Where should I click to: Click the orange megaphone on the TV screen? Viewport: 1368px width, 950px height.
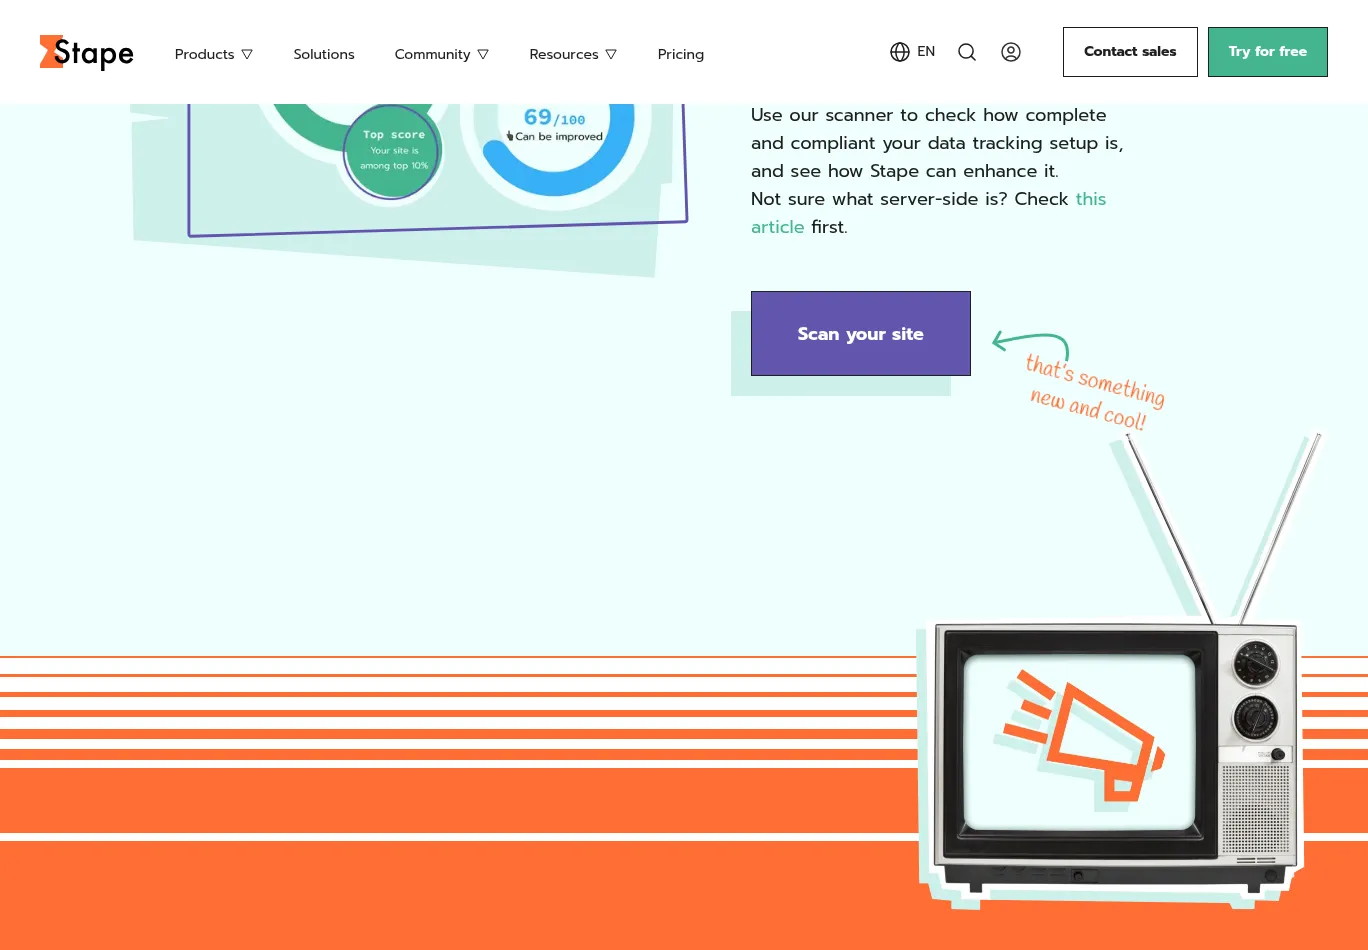pos(1083,739)
